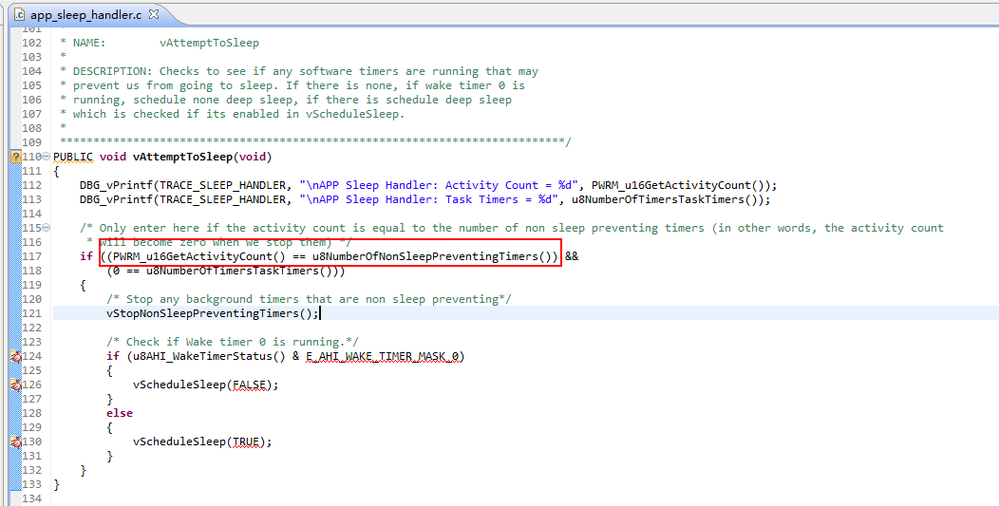Screen dimensions: 999x506
Task: Click the u8AHI_WakeTimerStatus() call
Action: point(209,356)
